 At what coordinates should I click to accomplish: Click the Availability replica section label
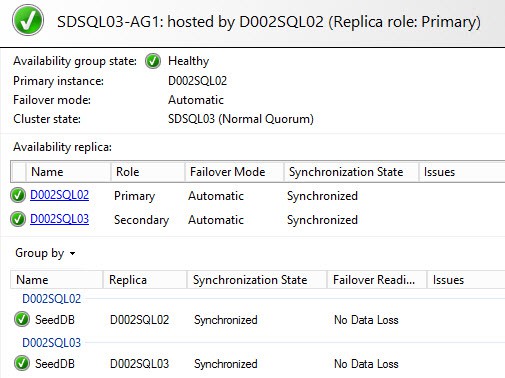[62, 147]
